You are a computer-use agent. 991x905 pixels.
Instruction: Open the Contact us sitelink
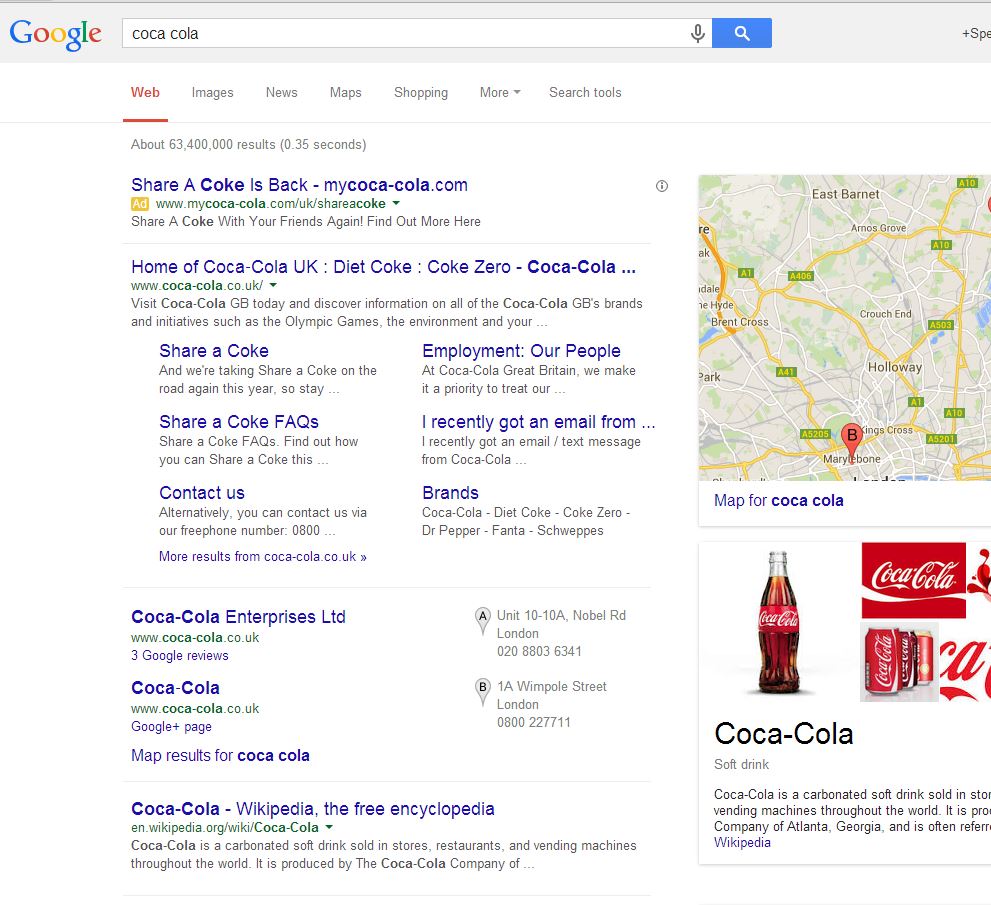pos(202,492)
